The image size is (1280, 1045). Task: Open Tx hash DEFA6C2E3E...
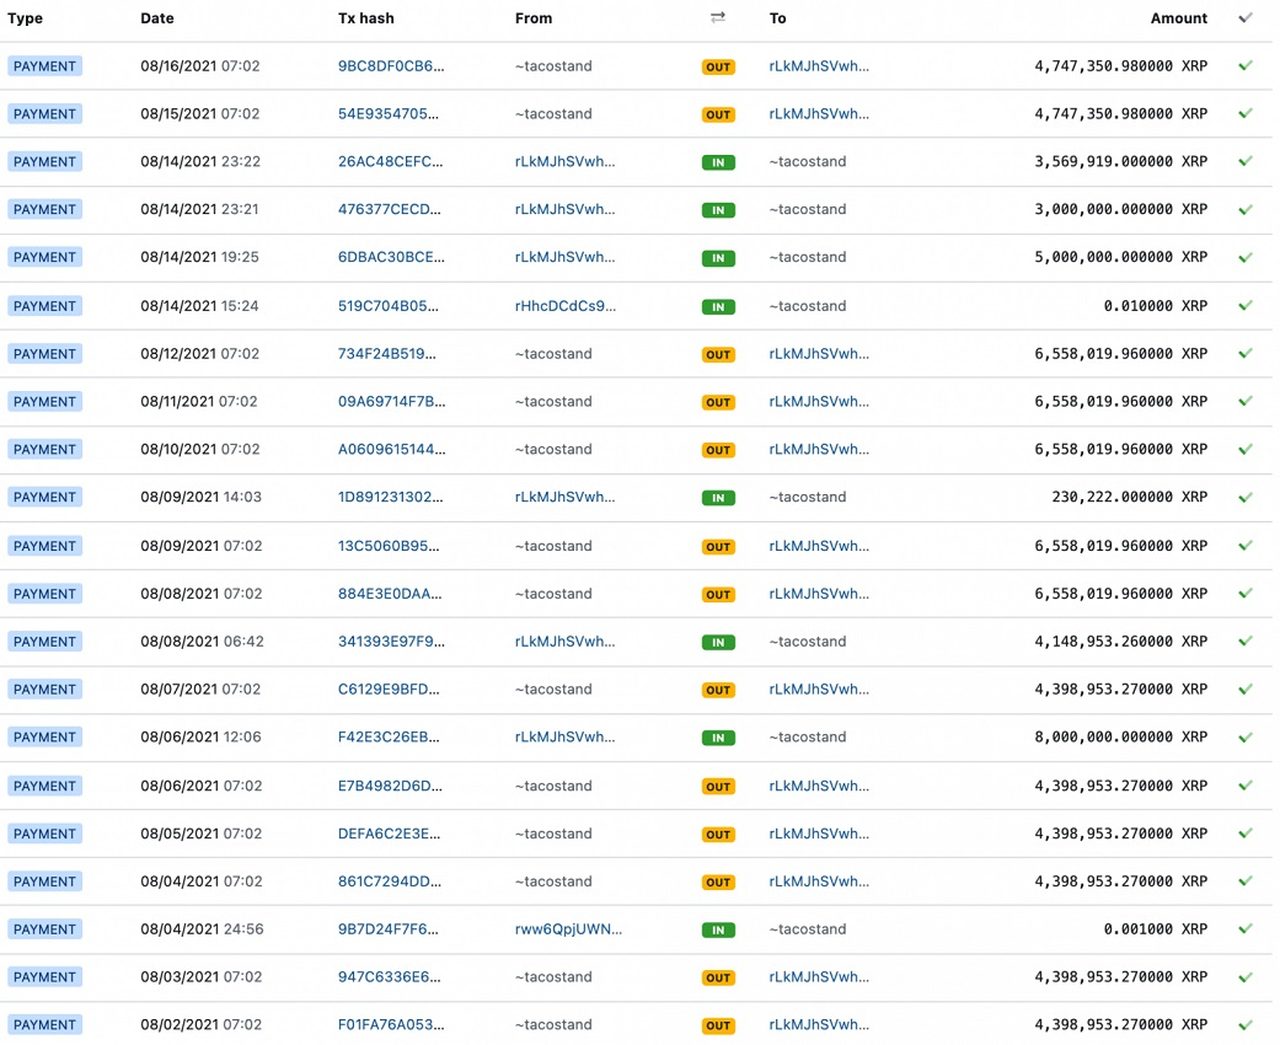[x=389, y=834]
